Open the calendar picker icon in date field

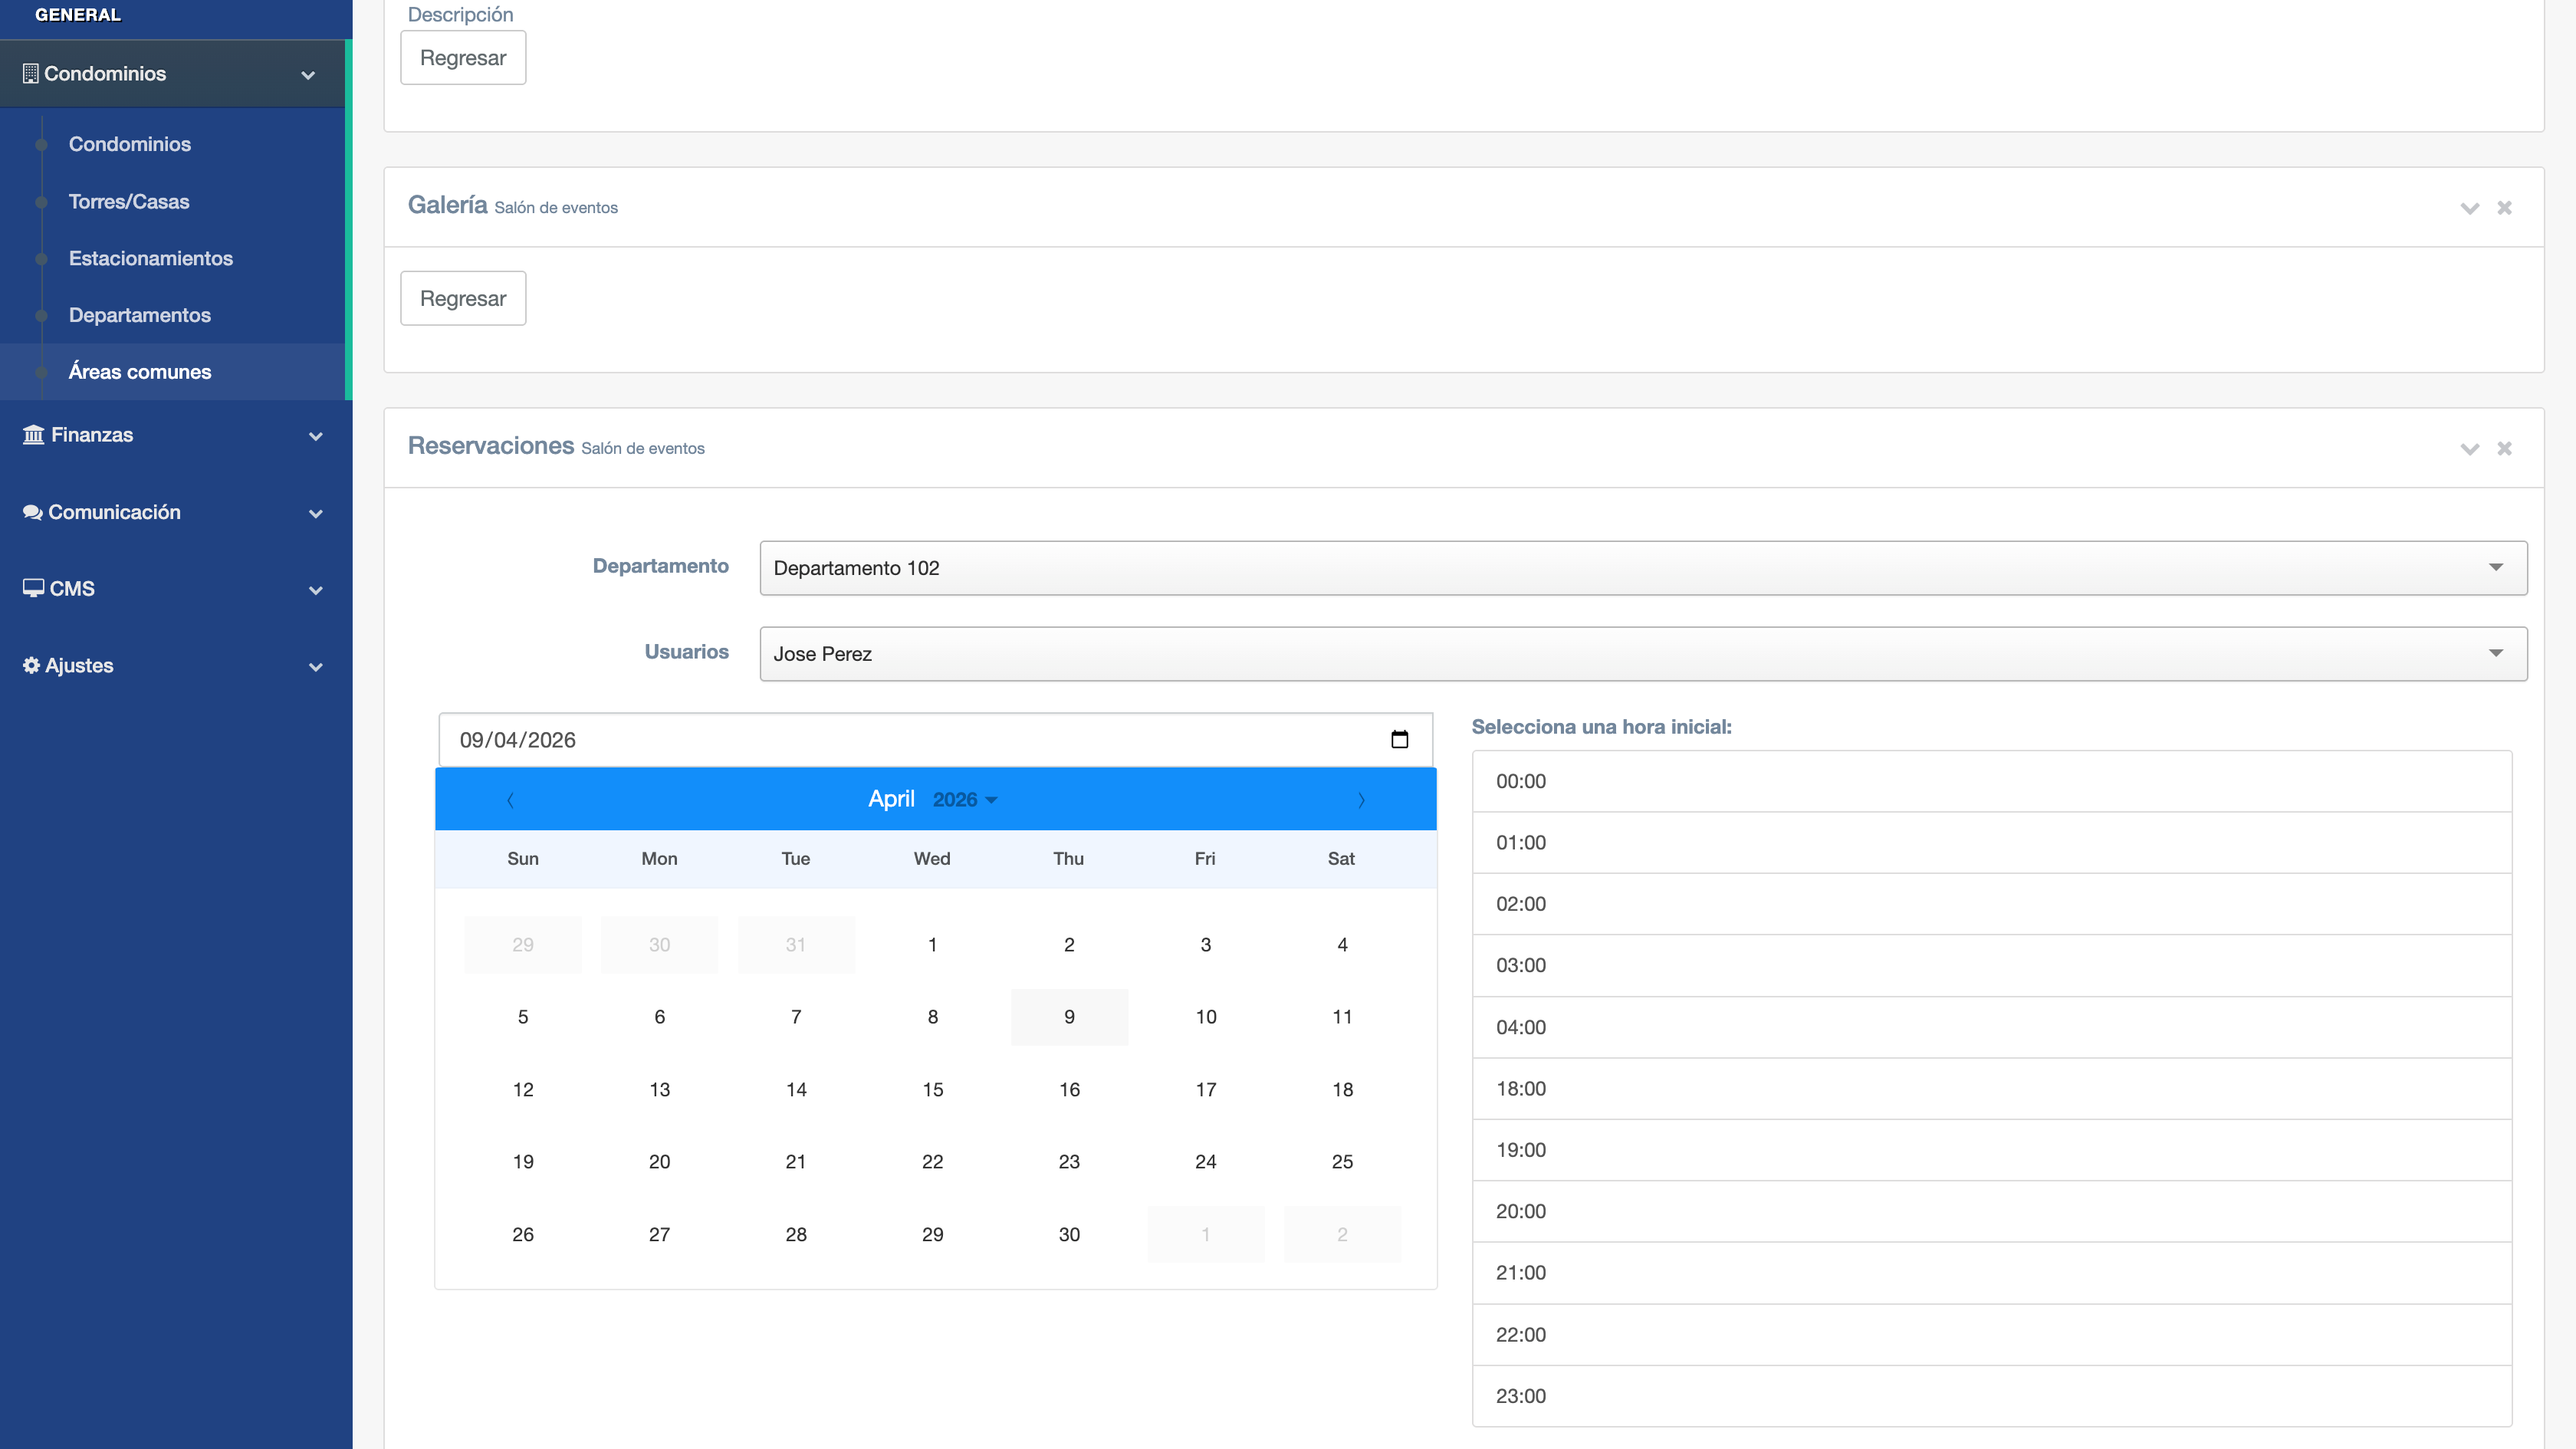(1399, 739)
